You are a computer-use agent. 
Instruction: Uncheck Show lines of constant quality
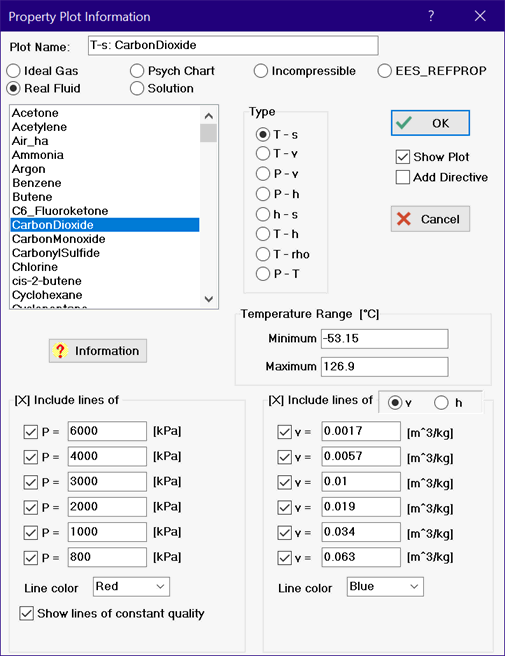coord(27,613)
